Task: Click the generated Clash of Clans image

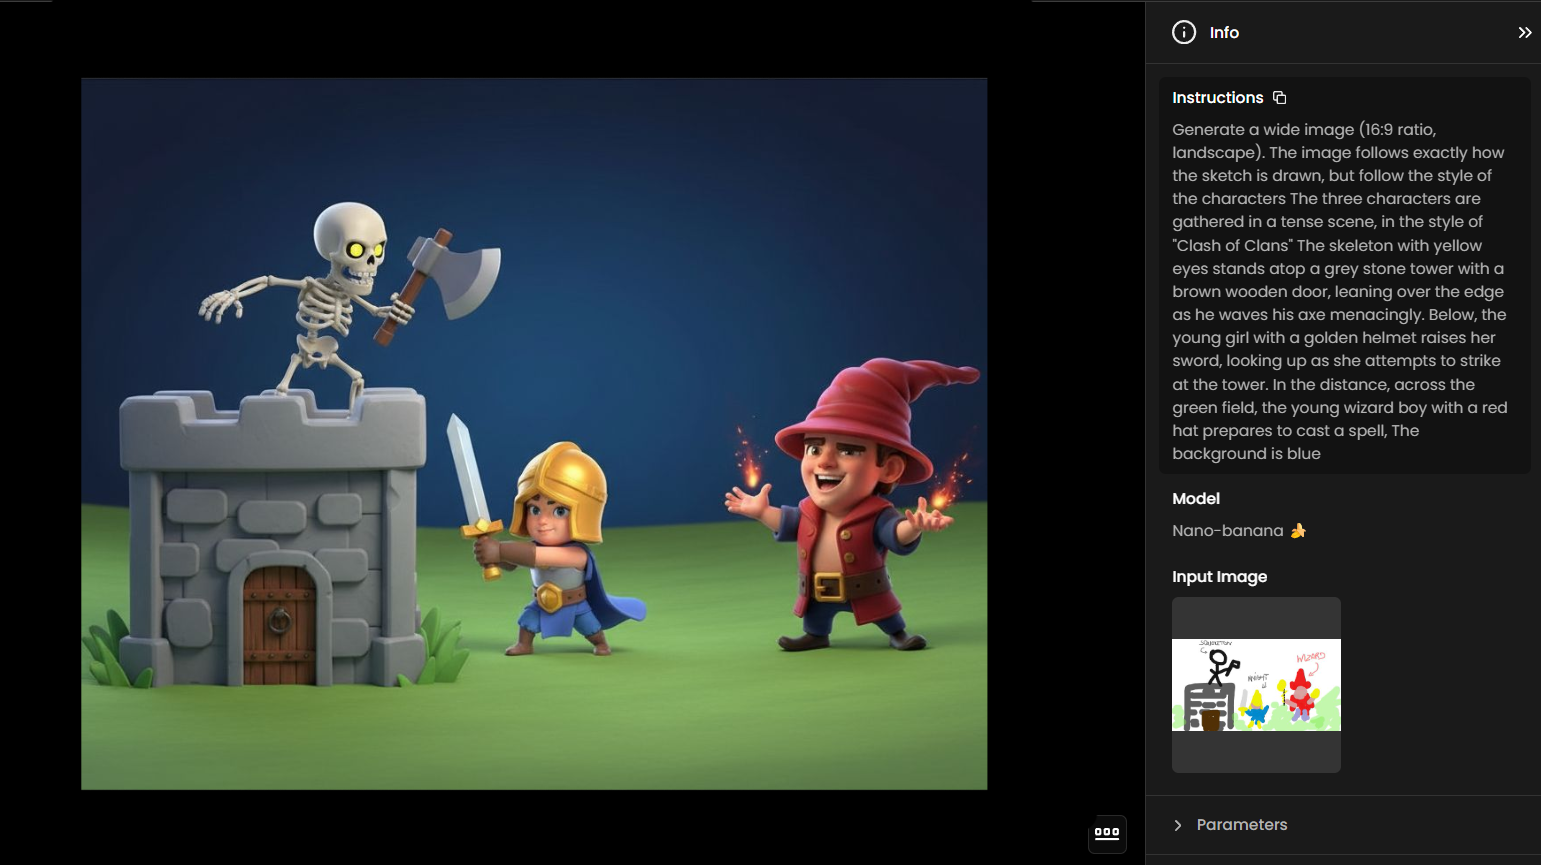Action: pyautogui.click(x=534, y=434)
